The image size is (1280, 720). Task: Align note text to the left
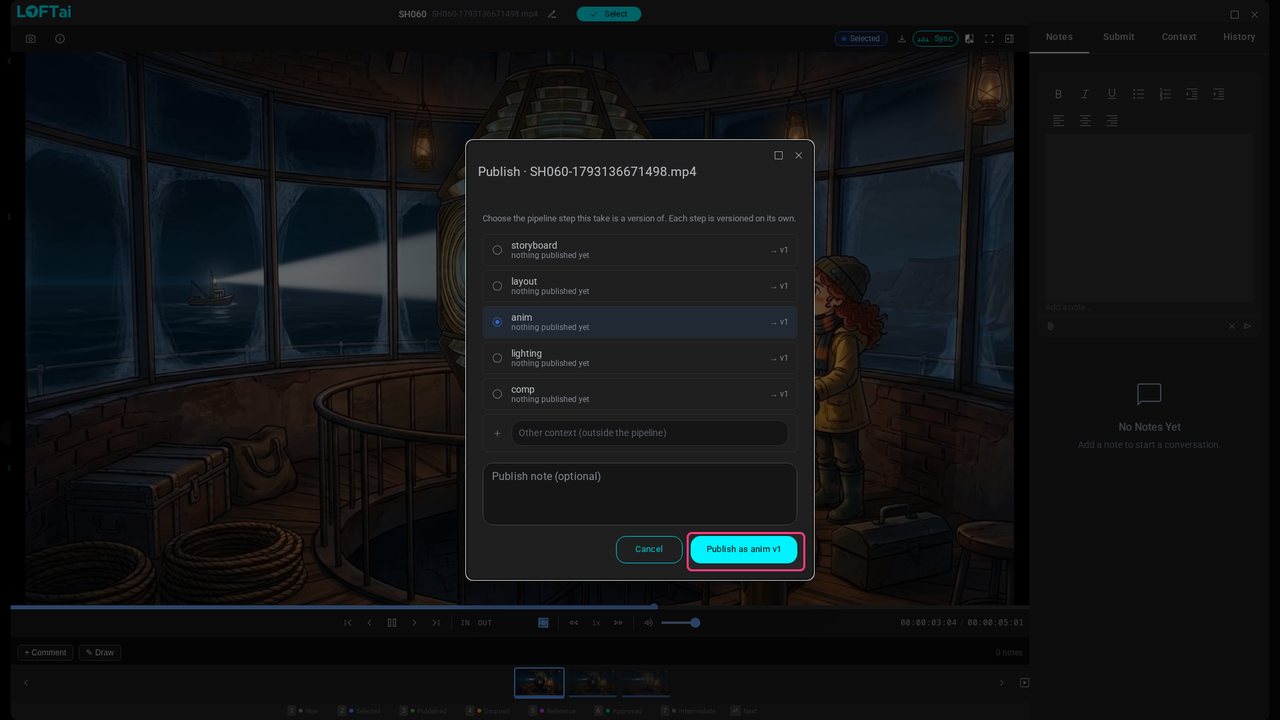point(1058,121)
